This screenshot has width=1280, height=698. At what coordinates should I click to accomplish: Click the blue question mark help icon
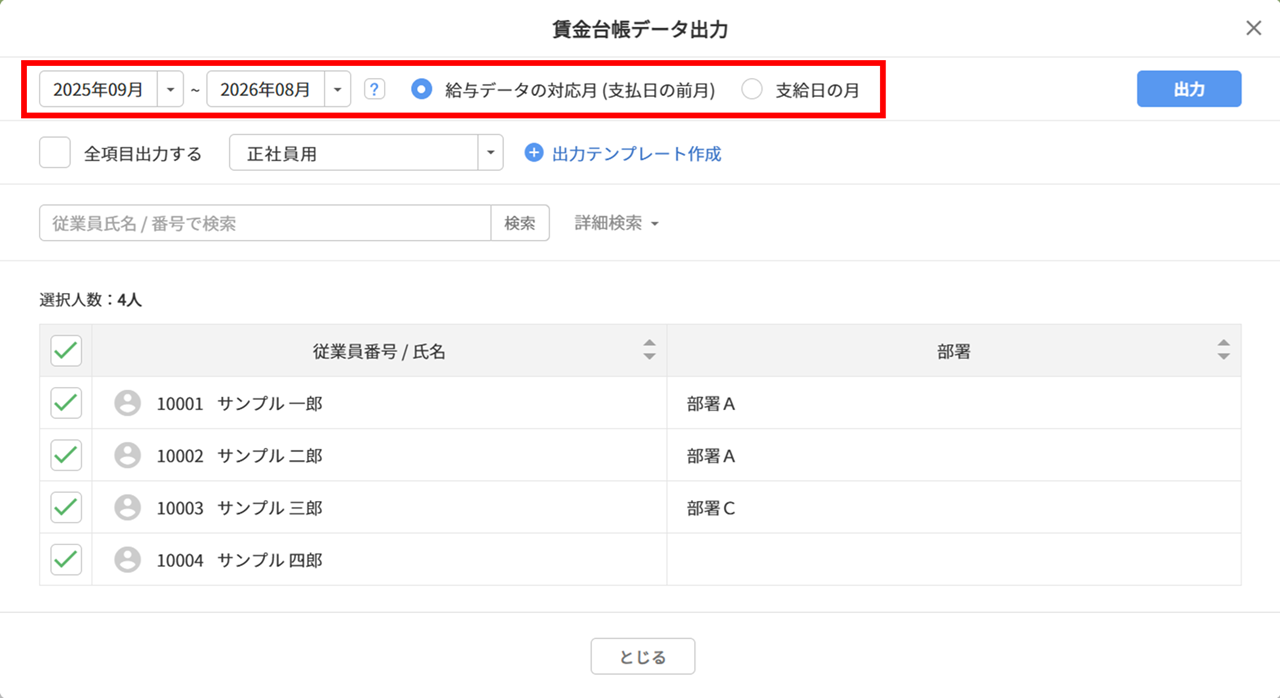[375, 89]
